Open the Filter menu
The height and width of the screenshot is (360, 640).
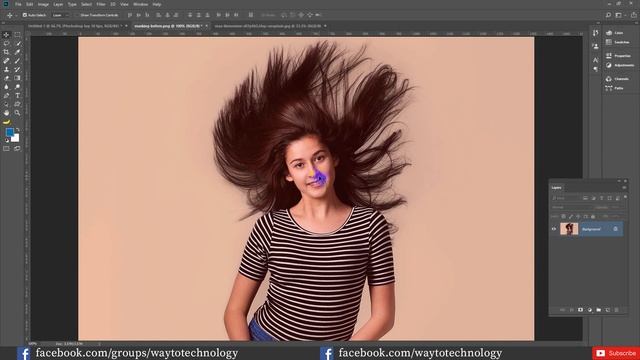pyautogui.click(x=101, y=4)
